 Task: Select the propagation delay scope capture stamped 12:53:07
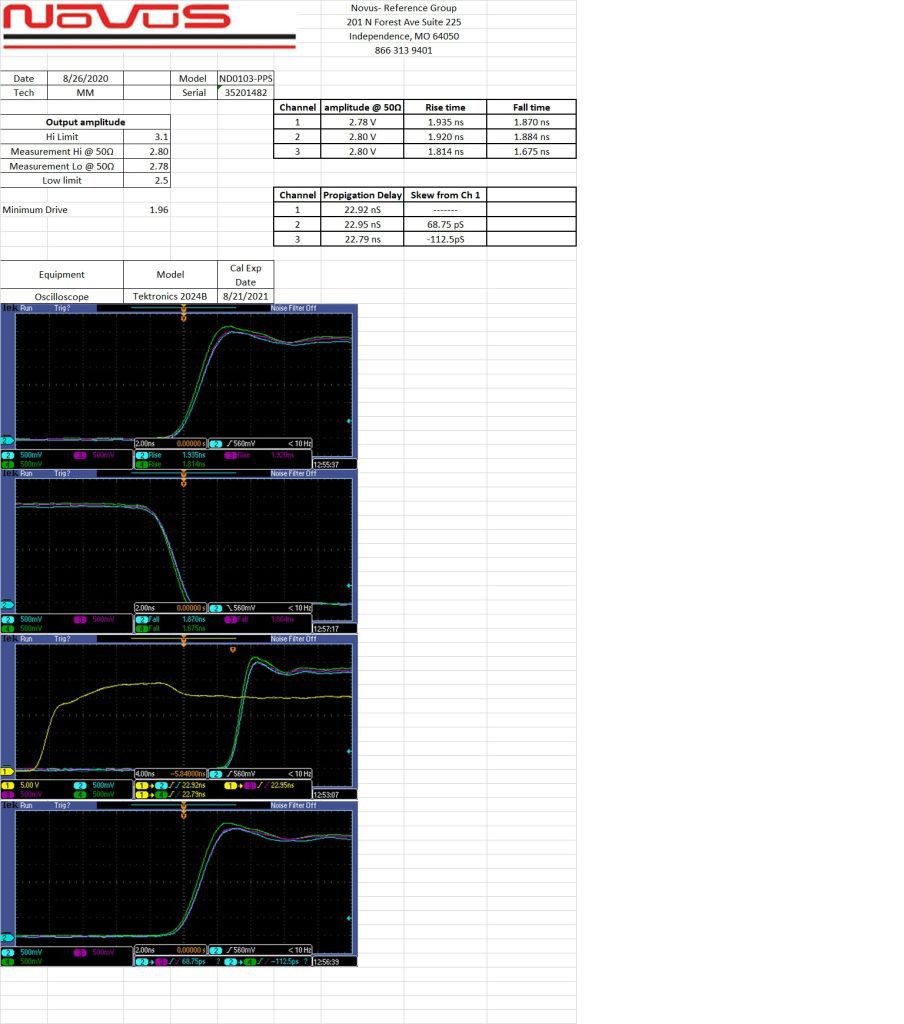tap(179, 717)
